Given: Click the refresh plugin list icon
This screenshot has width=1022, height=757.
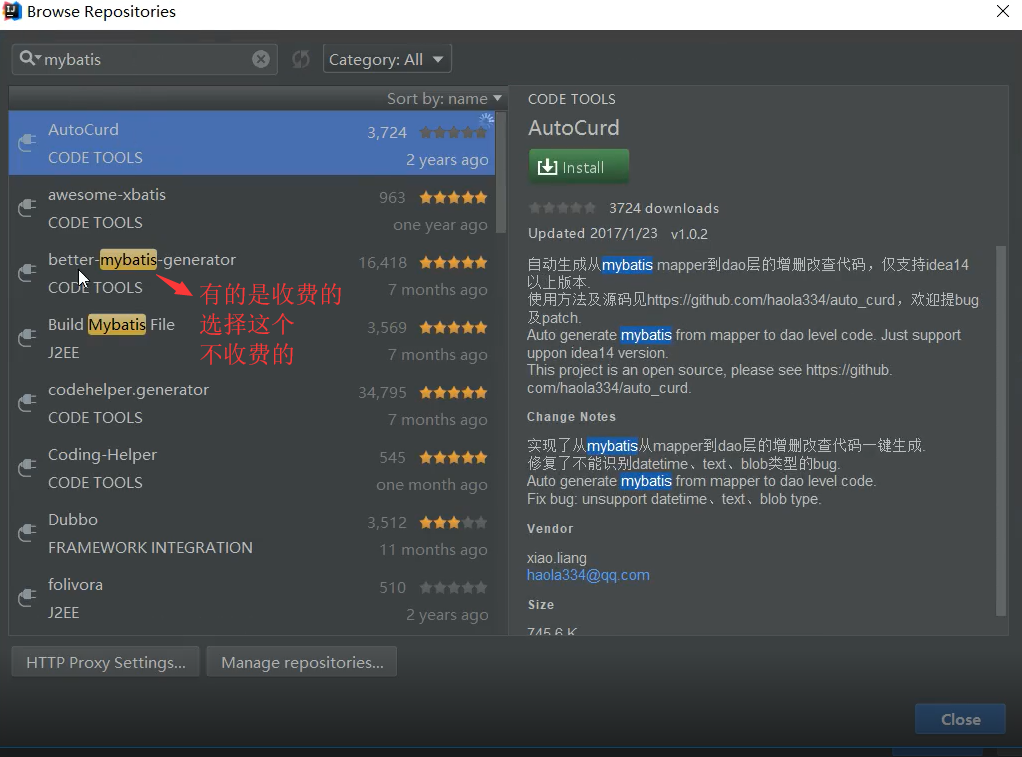Looking at the screenshot, I should point(300,59).
